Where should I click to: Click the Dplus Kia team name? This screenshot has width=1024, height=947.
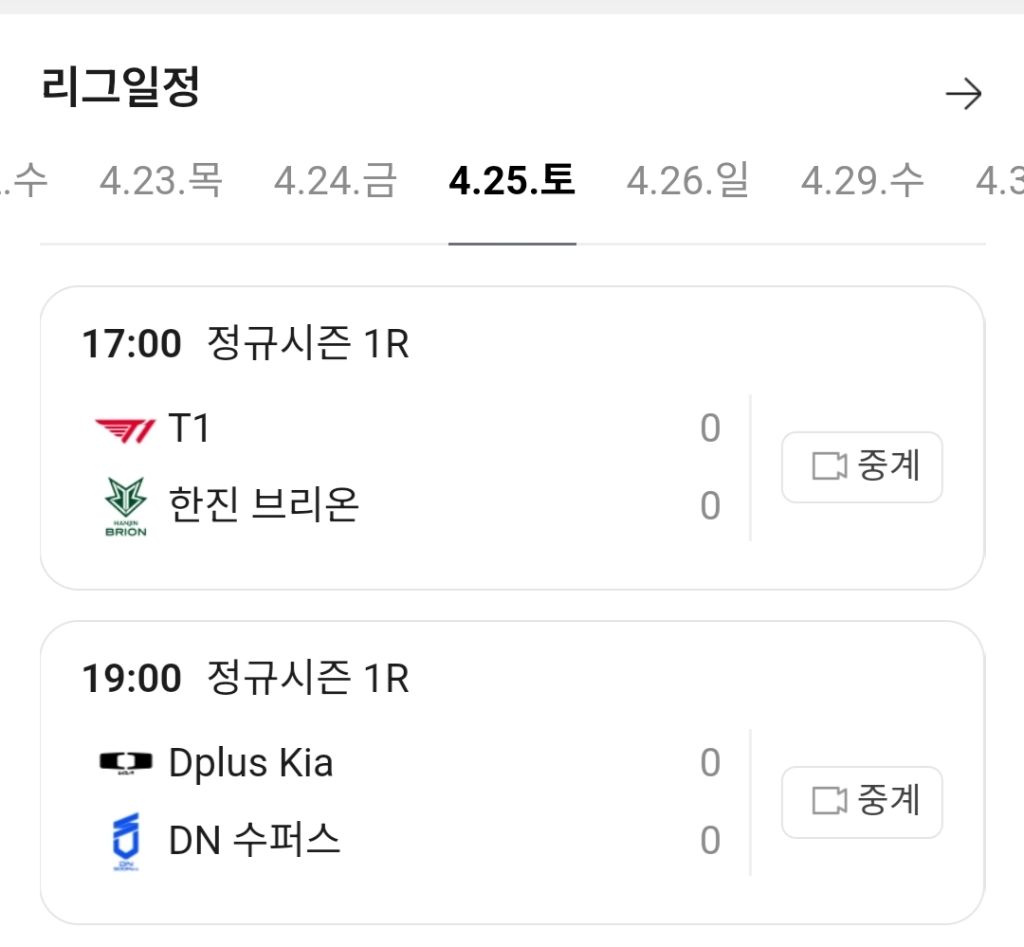[251, 764]
